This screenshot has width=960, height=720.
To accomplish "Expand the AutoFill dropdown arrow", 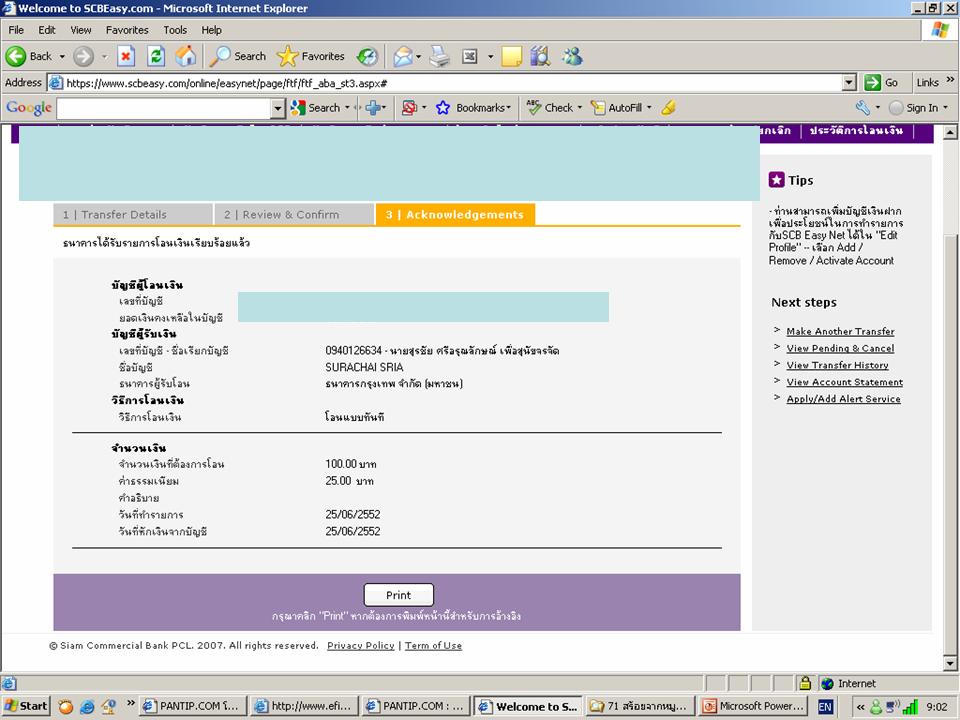I will [x=649, y=108].
